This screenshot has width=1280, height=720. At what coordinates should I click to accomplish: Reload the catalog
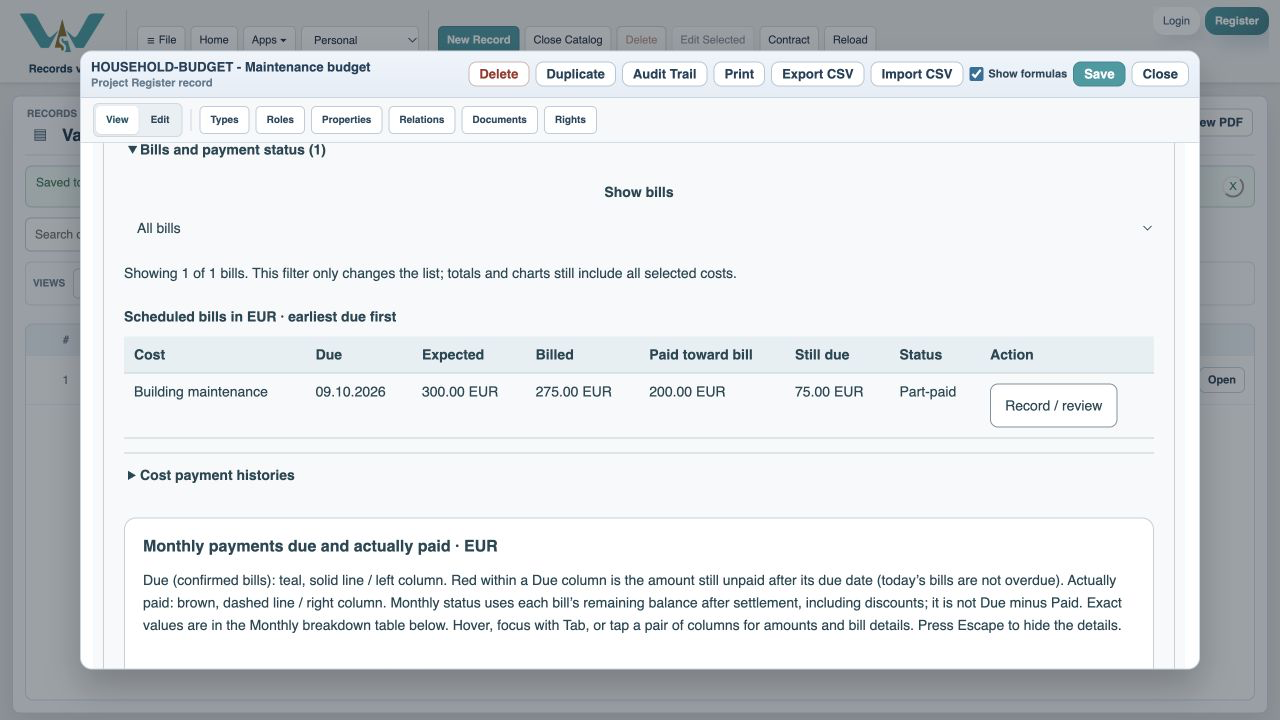pyautogui.click(x=850, y=40)
